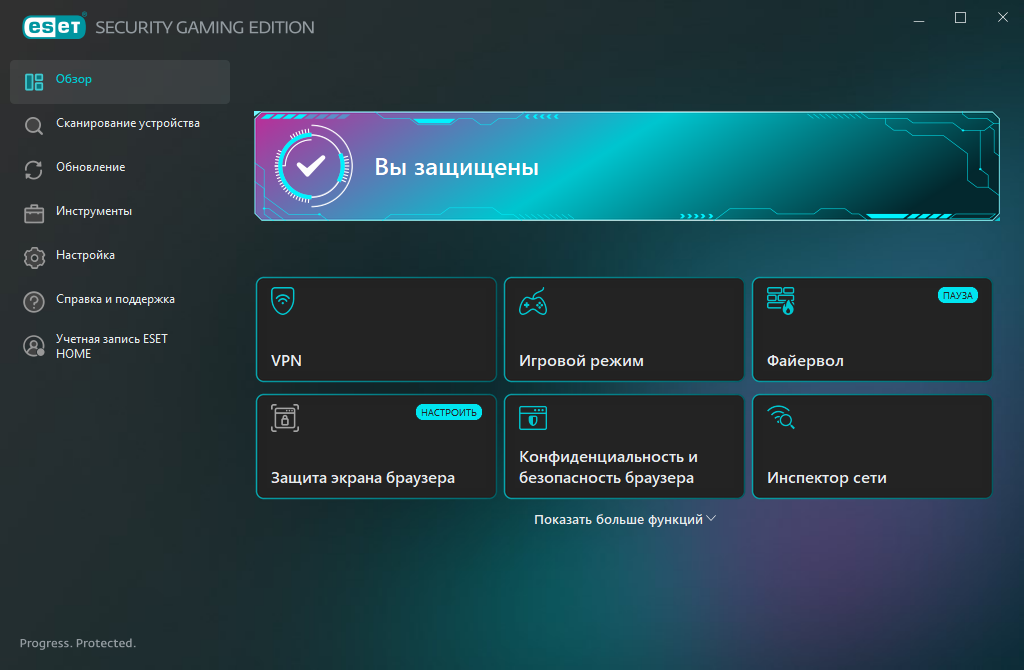The image size is (1024, 670).
Task: Open Справка и поддержка section
Action: tap(120, 302)
